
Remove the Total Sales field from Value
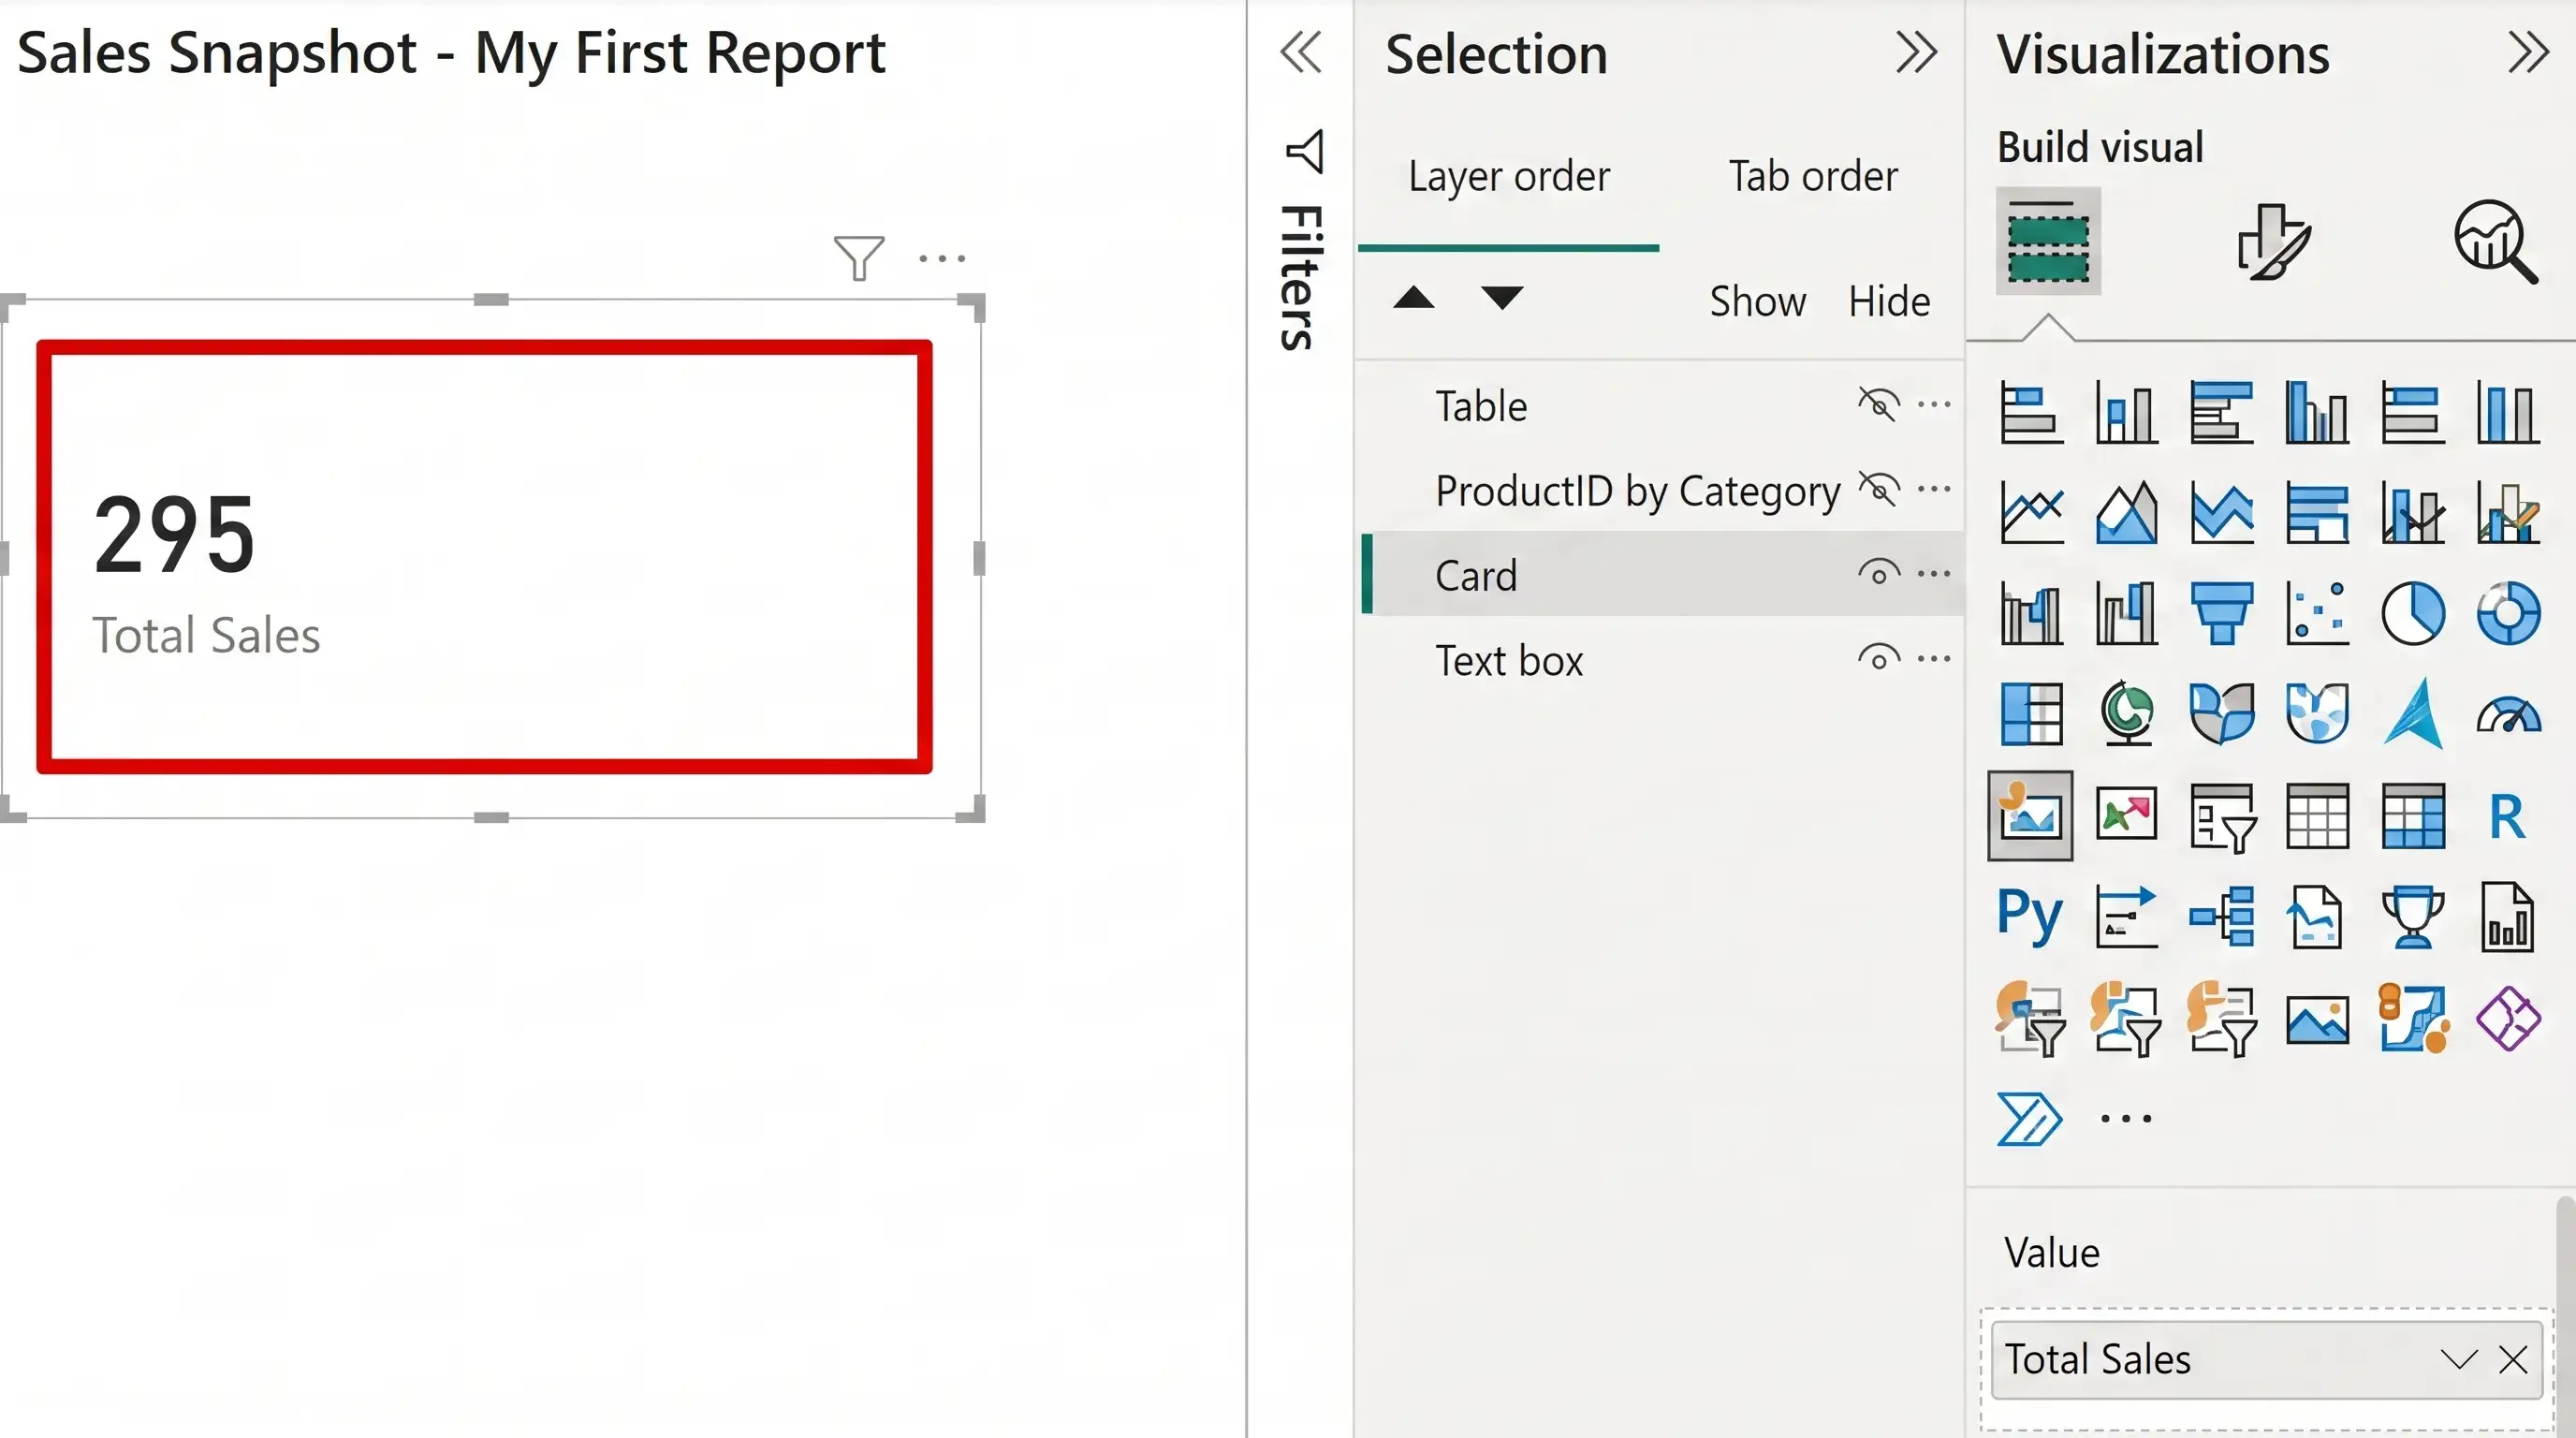[x=2513, y=1359]
